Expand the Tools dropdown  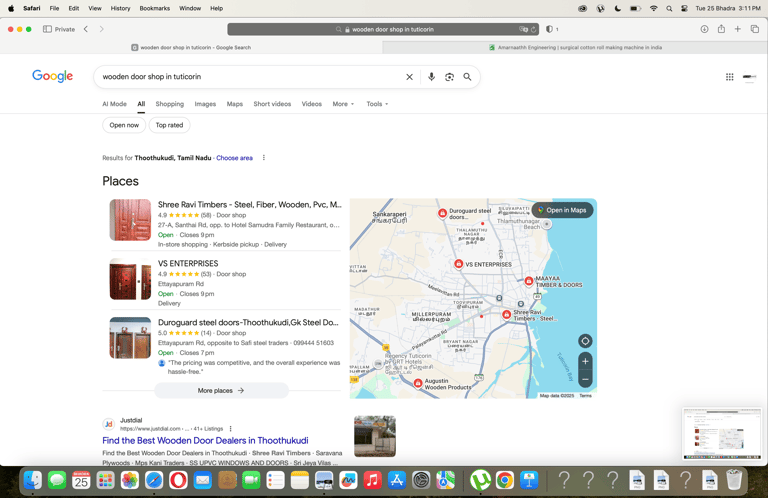pos(377,104)
